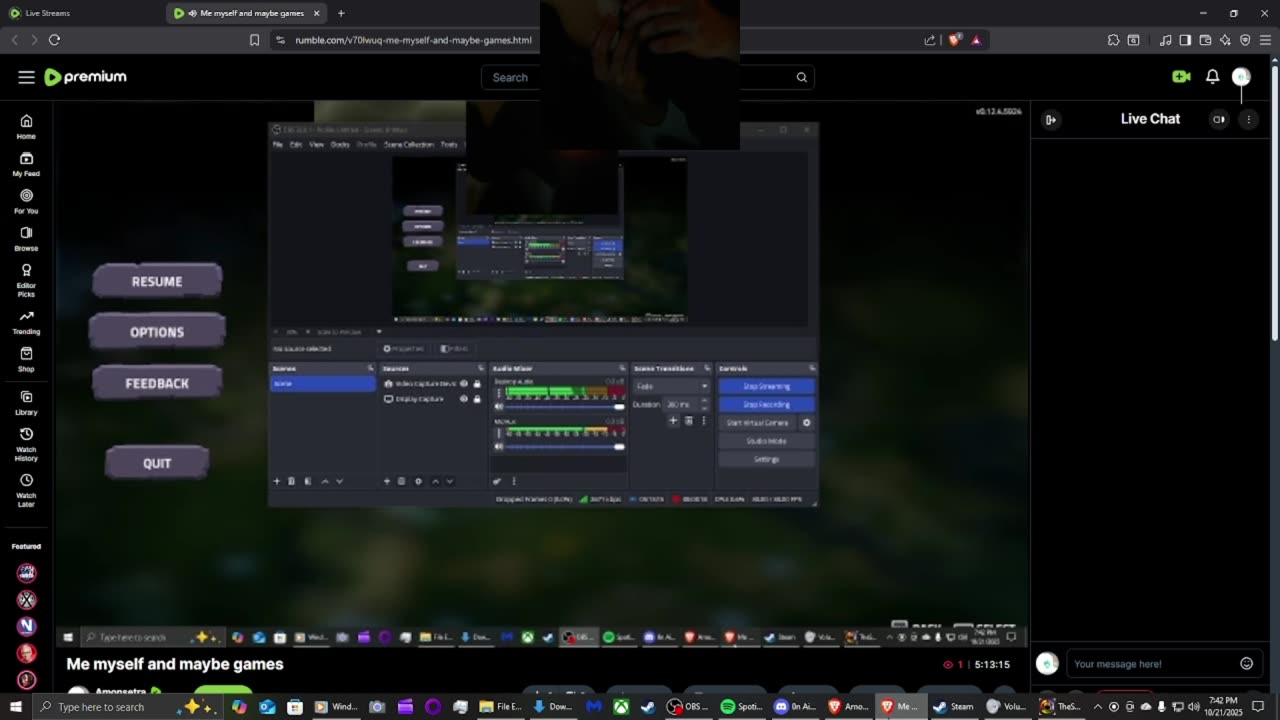Close the Me myself and maybe games tab

[x=317, y=13]
